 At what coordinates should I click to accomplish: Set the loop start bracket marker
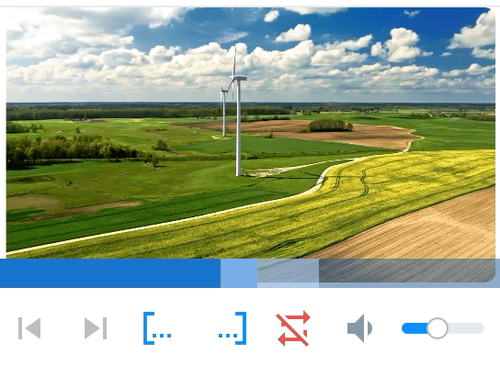coord(157,328)
